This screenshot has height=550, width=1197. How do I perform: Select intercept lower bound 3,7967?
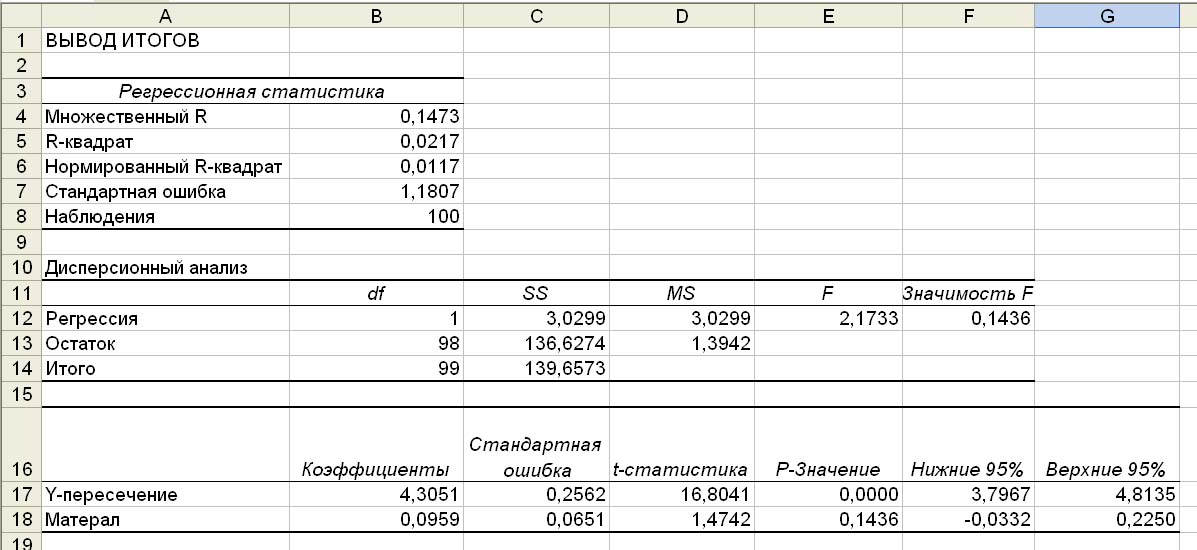pyautogui.click(x=969, y=494)
